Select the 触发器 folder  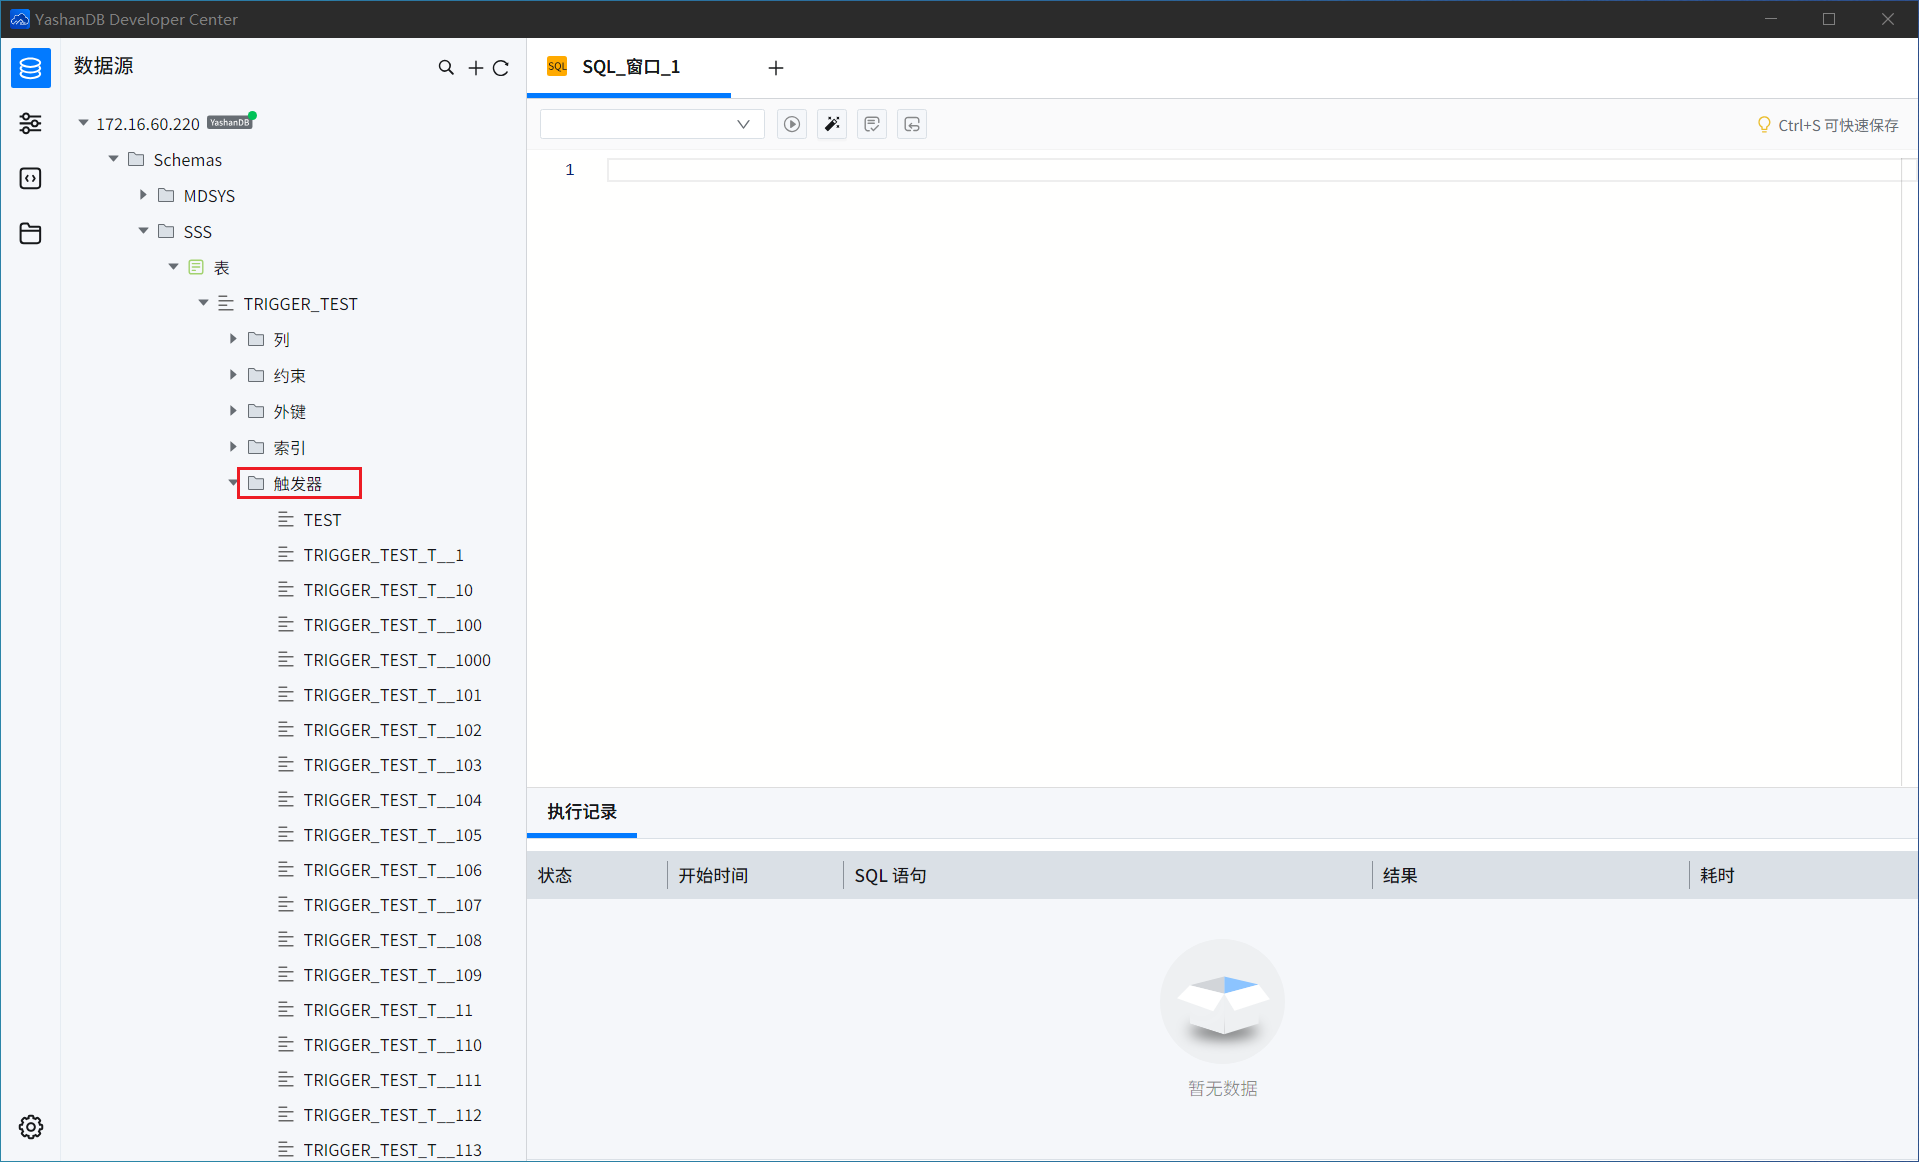pos(298,484)
